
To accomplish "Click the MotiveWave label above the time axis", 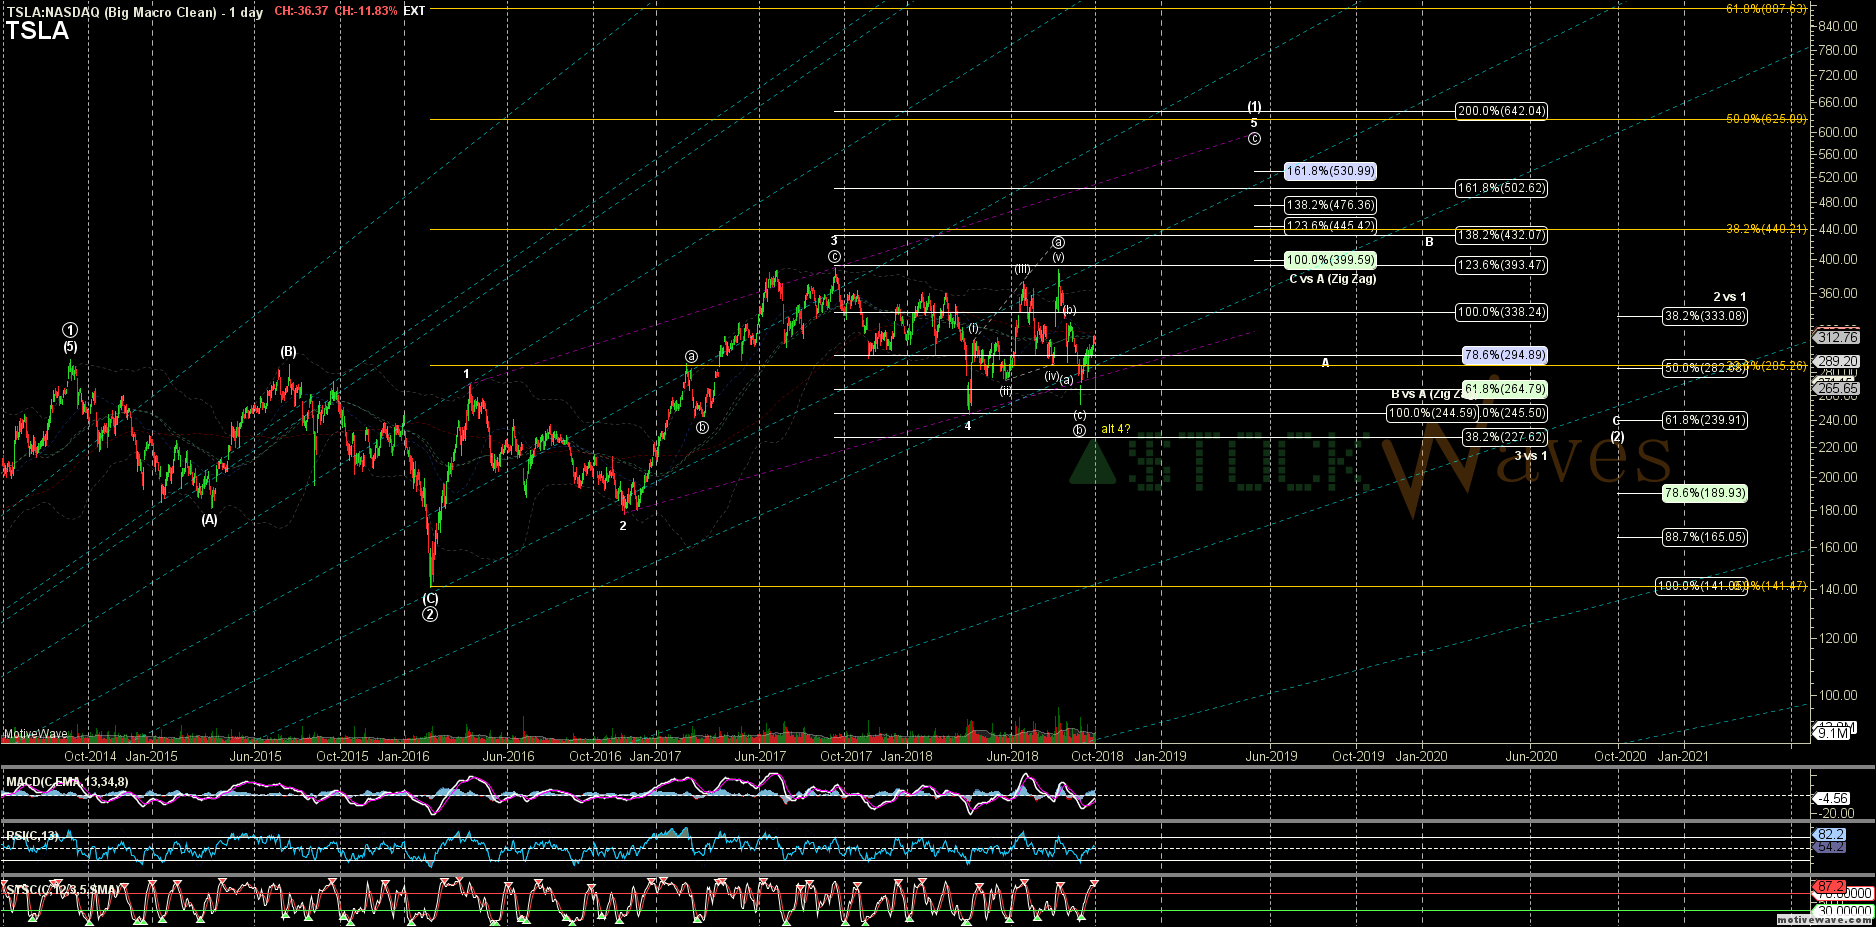I will pyautogui.click(x=35, y=734).
